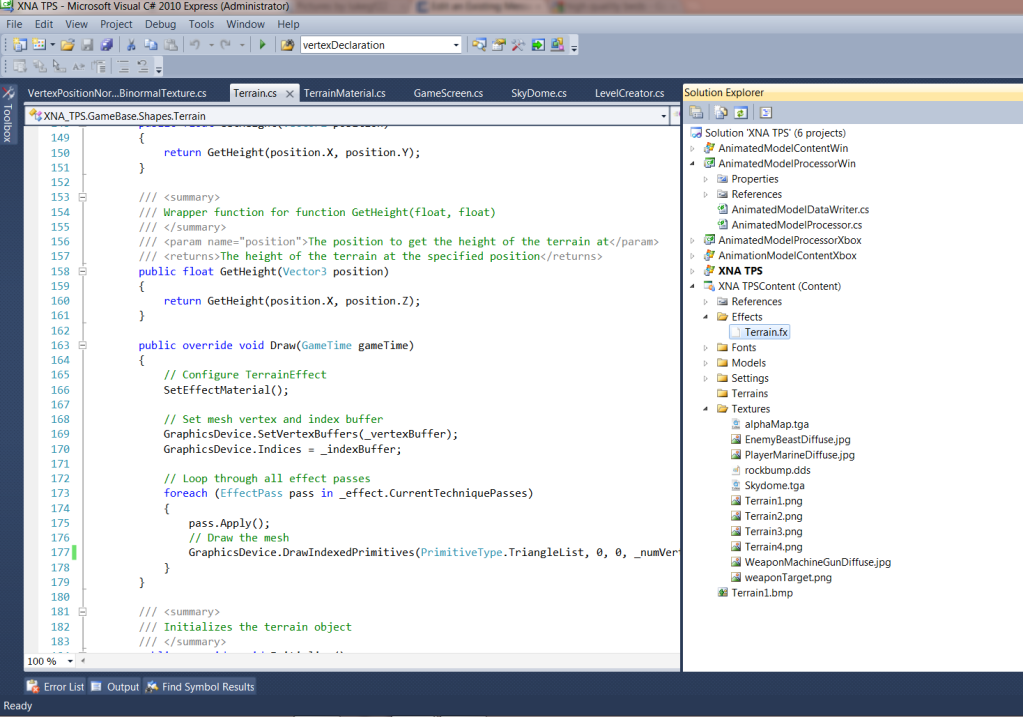Open the Output panel

[x=115, y=686]
